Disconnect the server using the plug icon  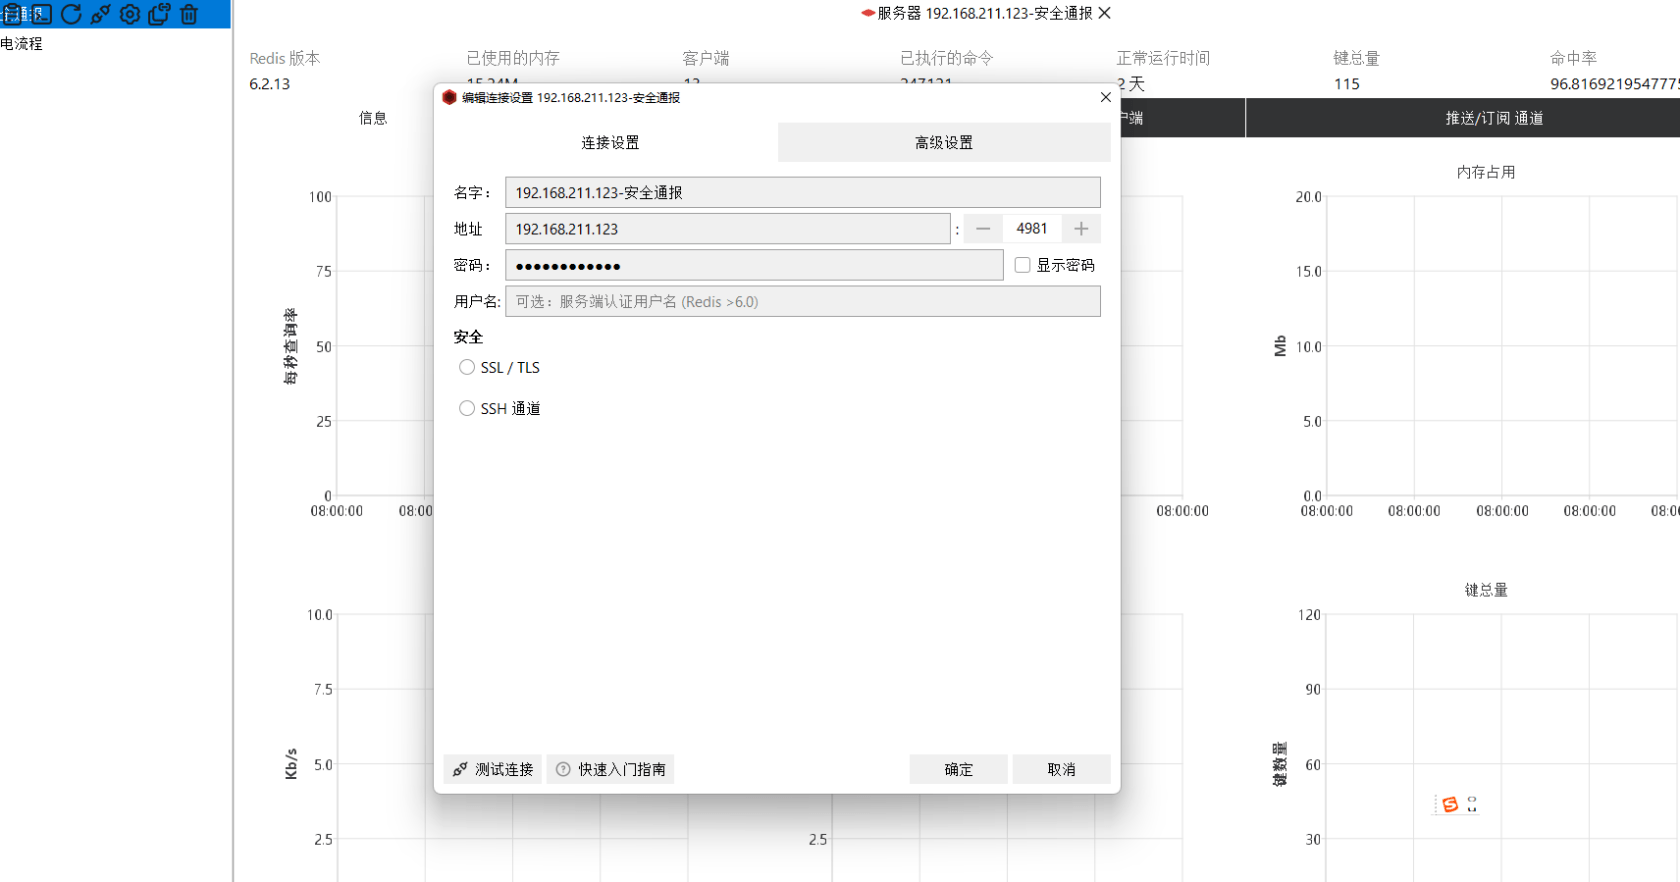point(101,14)
